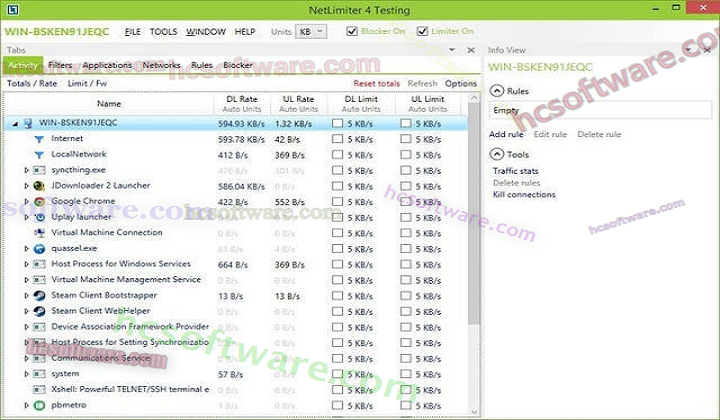Close the Tabs panel with X
Image resolution: width=720 pixels, height=420 pixels.
[471, 50]
